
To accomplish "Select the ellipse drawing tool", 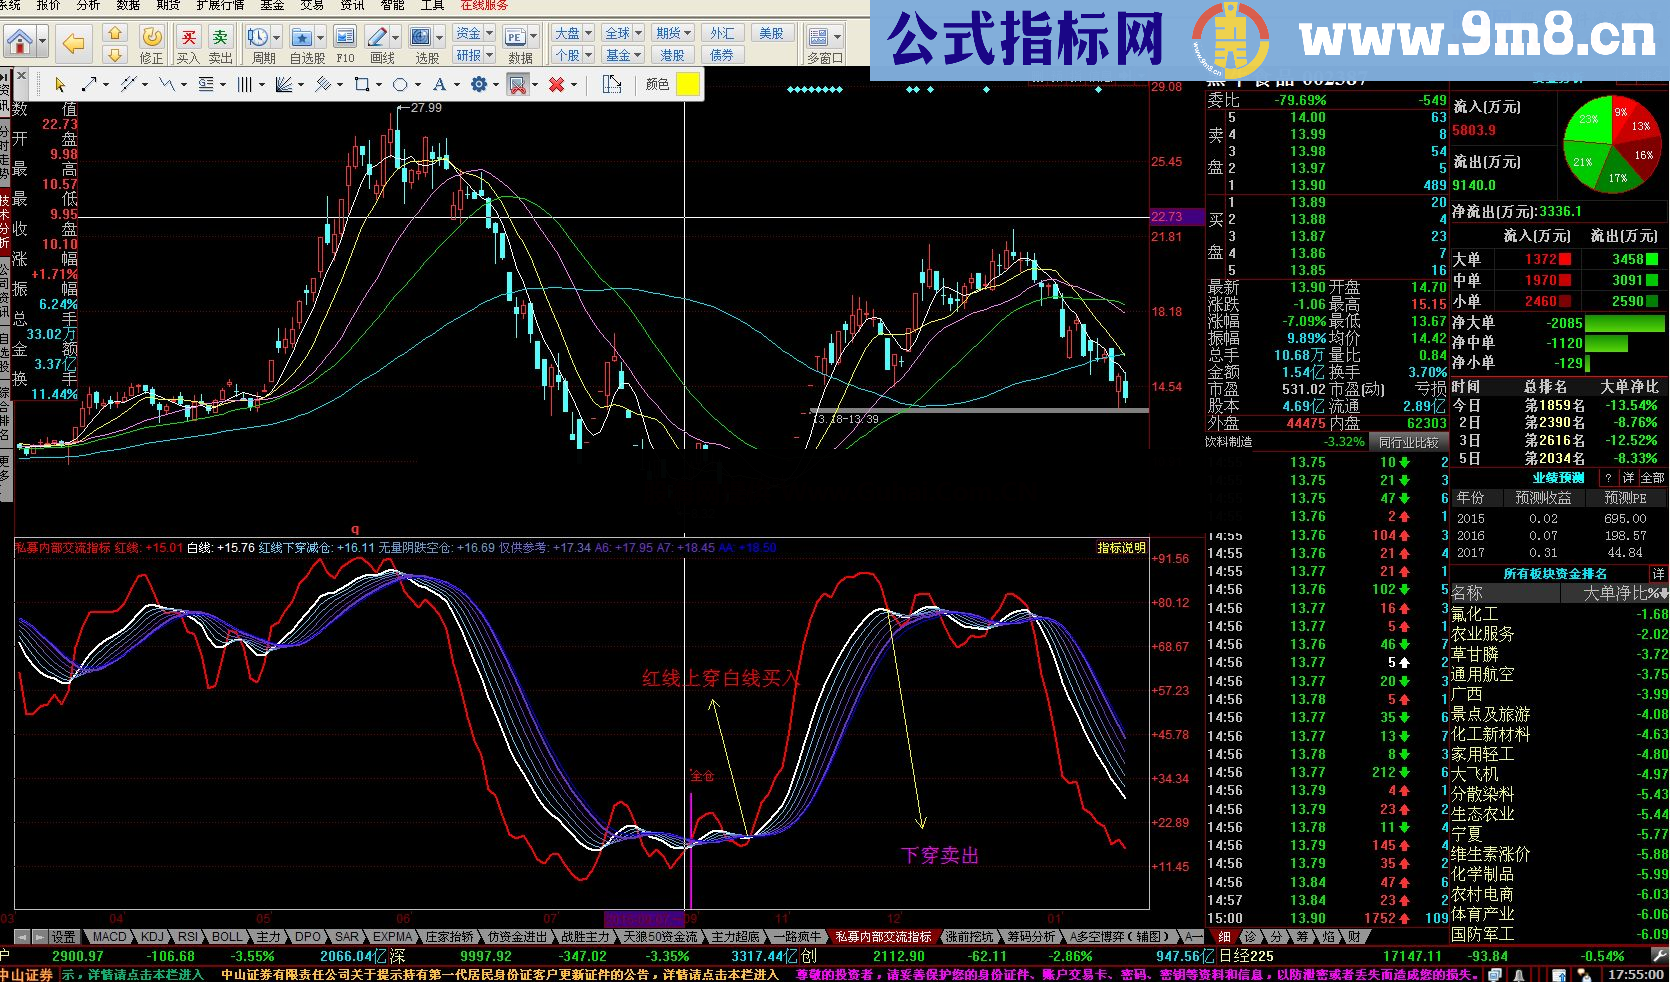I will [400, 85].
